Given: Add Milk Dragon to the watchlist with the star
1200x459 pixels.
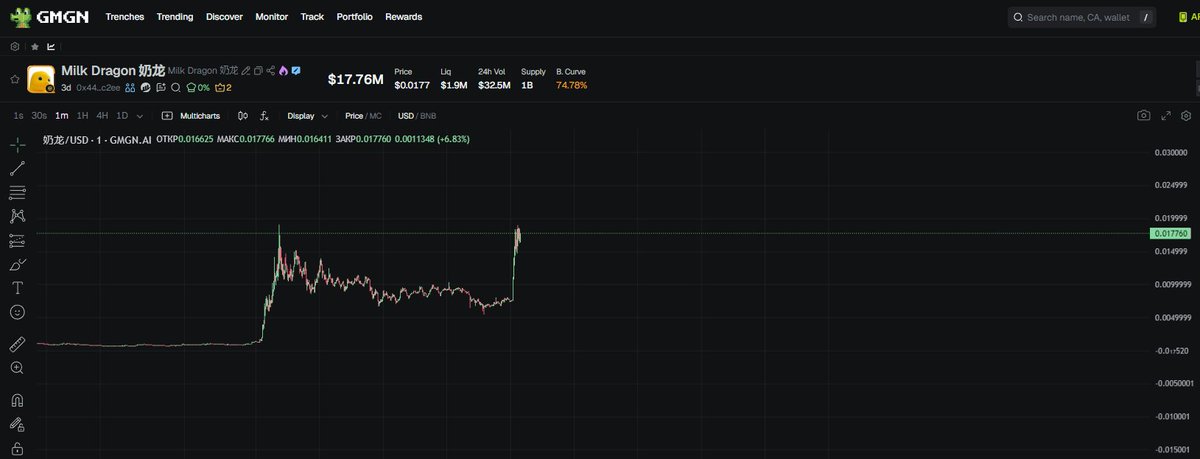Looking at the screenshot, I should [14, 78].
